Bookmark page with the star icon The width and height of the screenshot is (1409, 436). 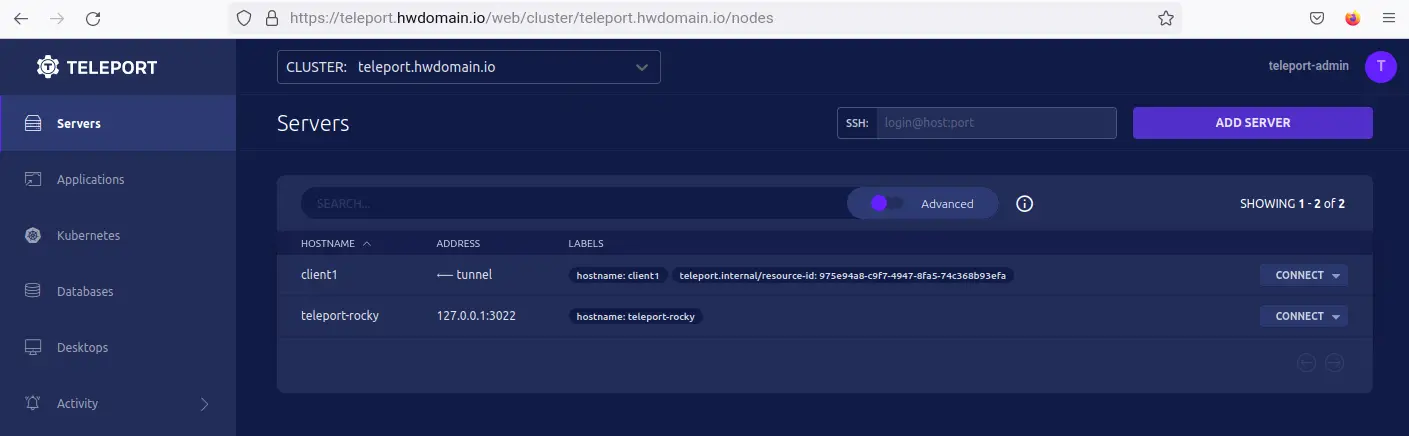(x=1165, y=18)
